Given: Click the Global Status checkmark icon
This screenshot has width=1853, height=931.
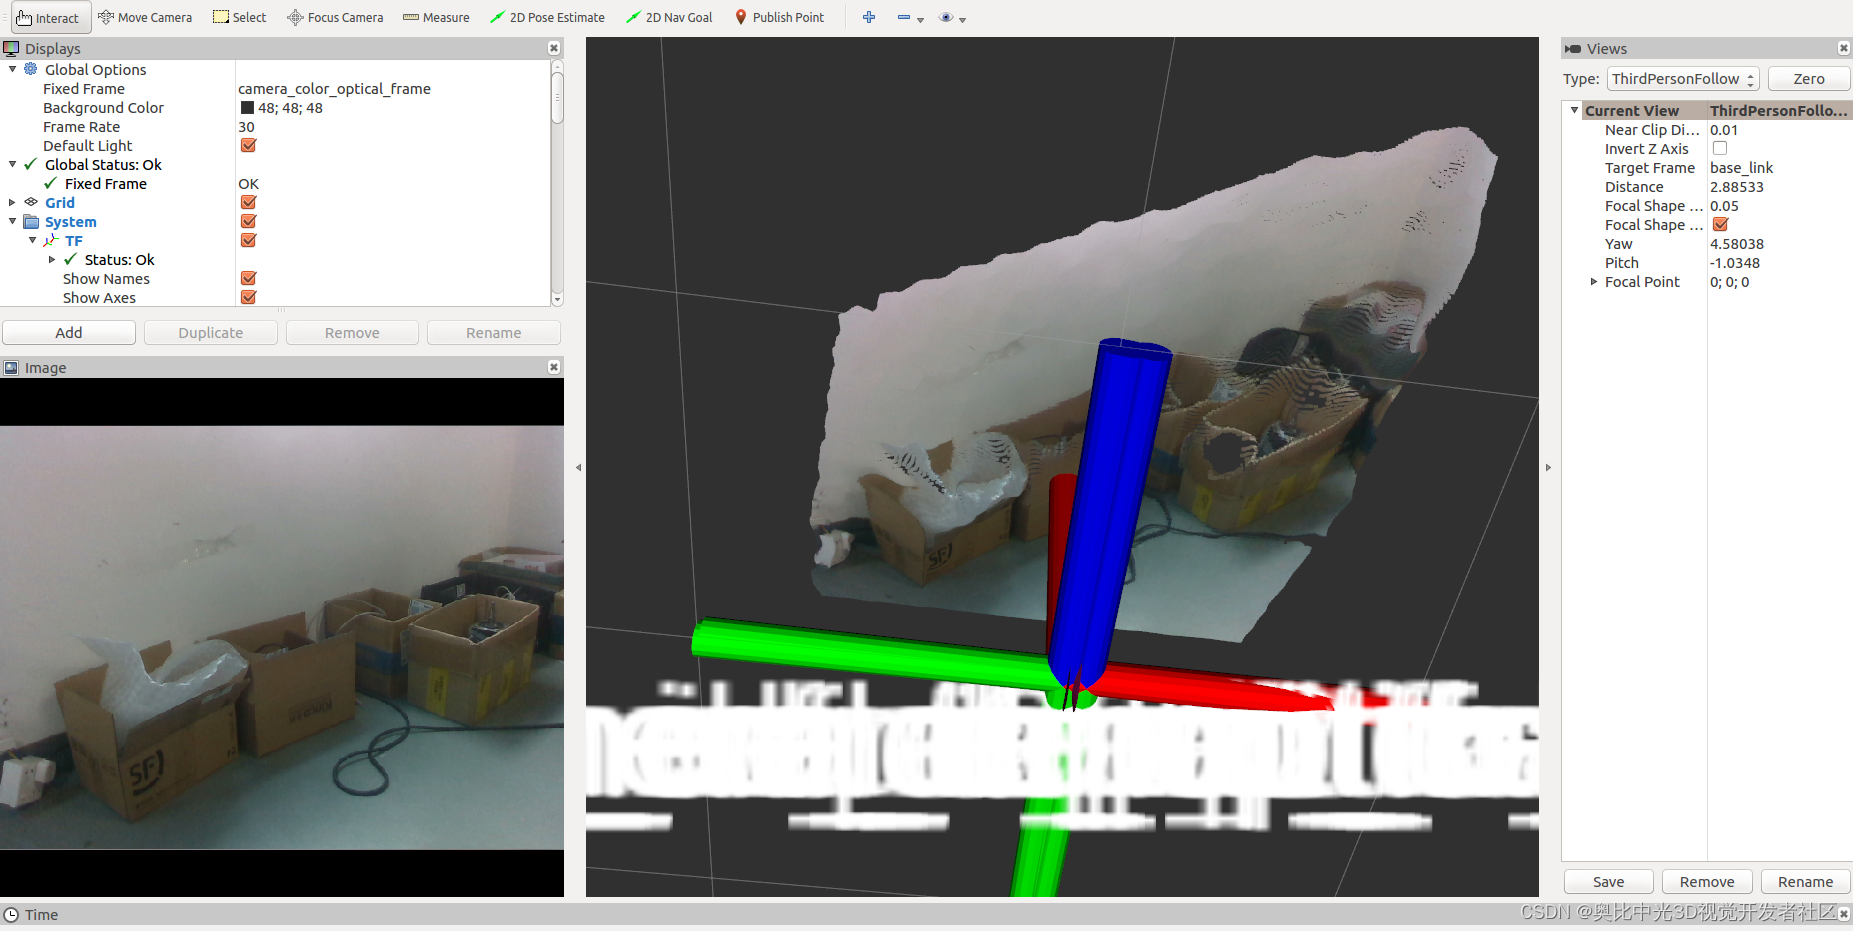Looking at the screenshot, I should (x=31, y=164).
